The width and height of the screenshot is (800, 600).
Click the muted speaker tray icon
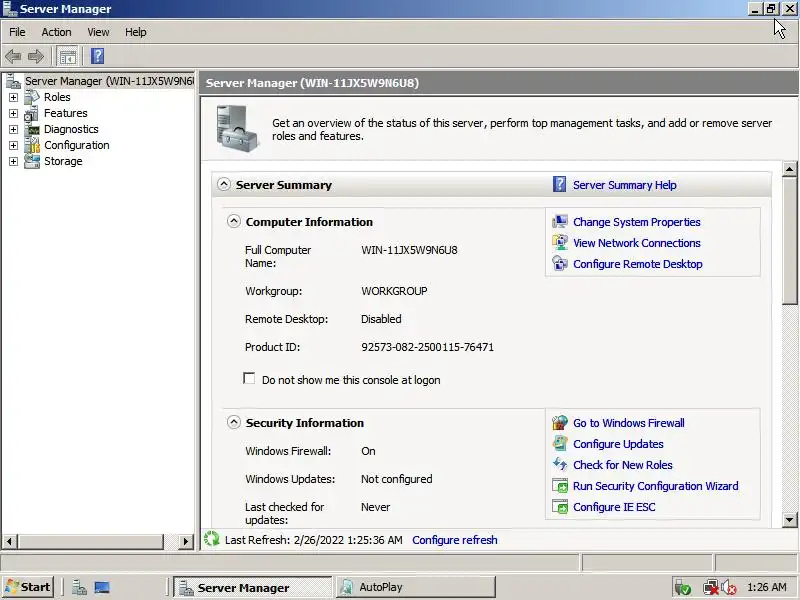729,587
